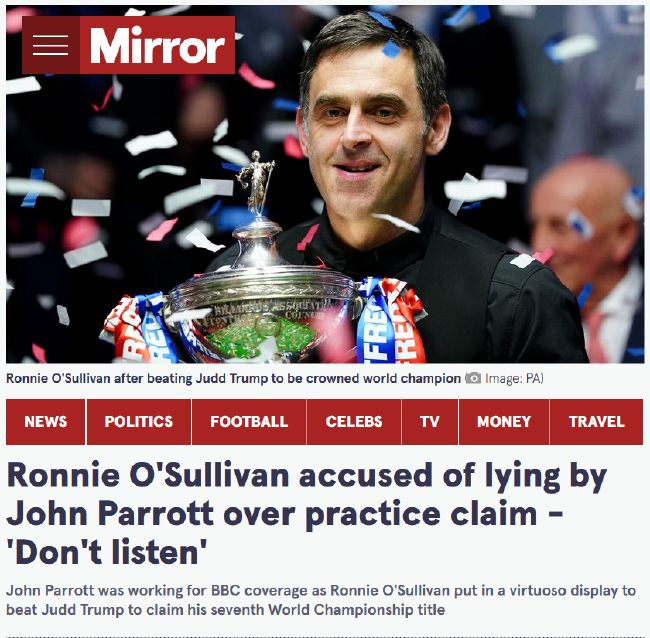Image resolution: width=650 pixels, height=638 pixels.
Task: Click the silver trophy bowl in the photo
Action: (x=261, y=315)
